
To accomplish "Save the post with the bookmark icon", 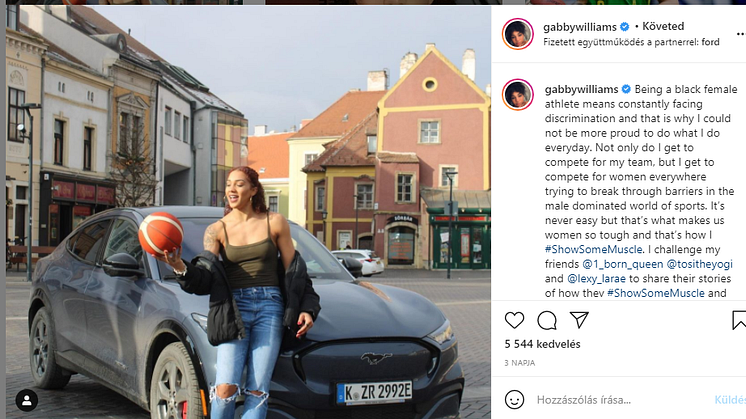I will [x=739, y=320].
